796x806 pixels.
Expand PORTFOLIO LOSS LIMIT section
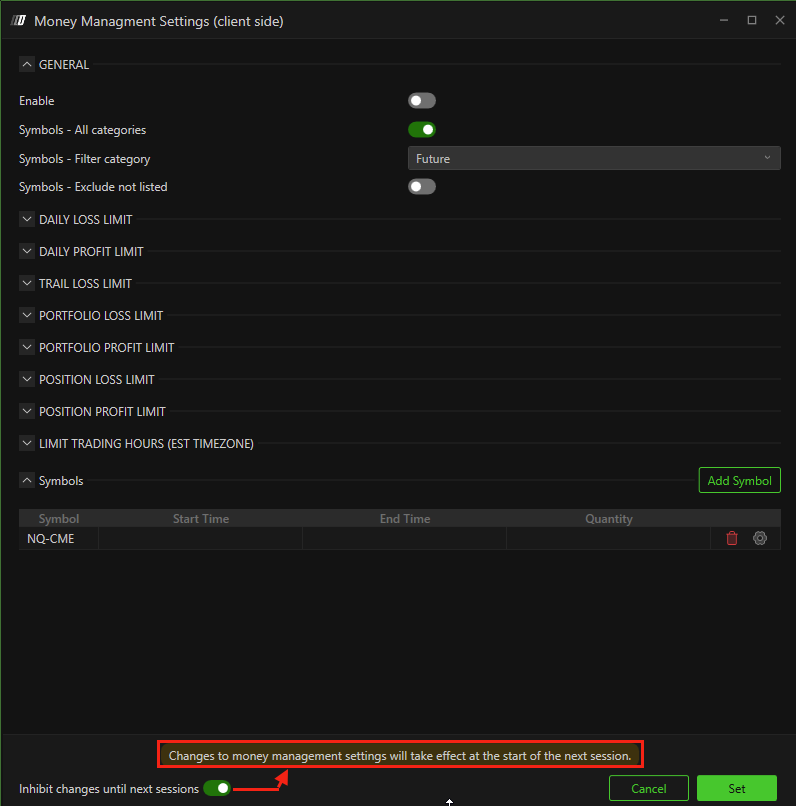[27, 316]
